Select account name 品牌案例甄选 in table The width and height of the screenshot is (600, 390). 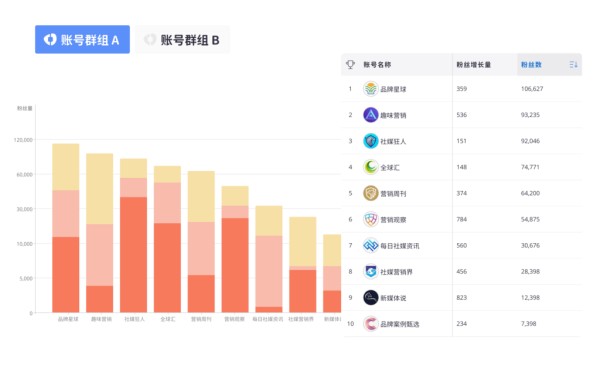pos(399,324)
